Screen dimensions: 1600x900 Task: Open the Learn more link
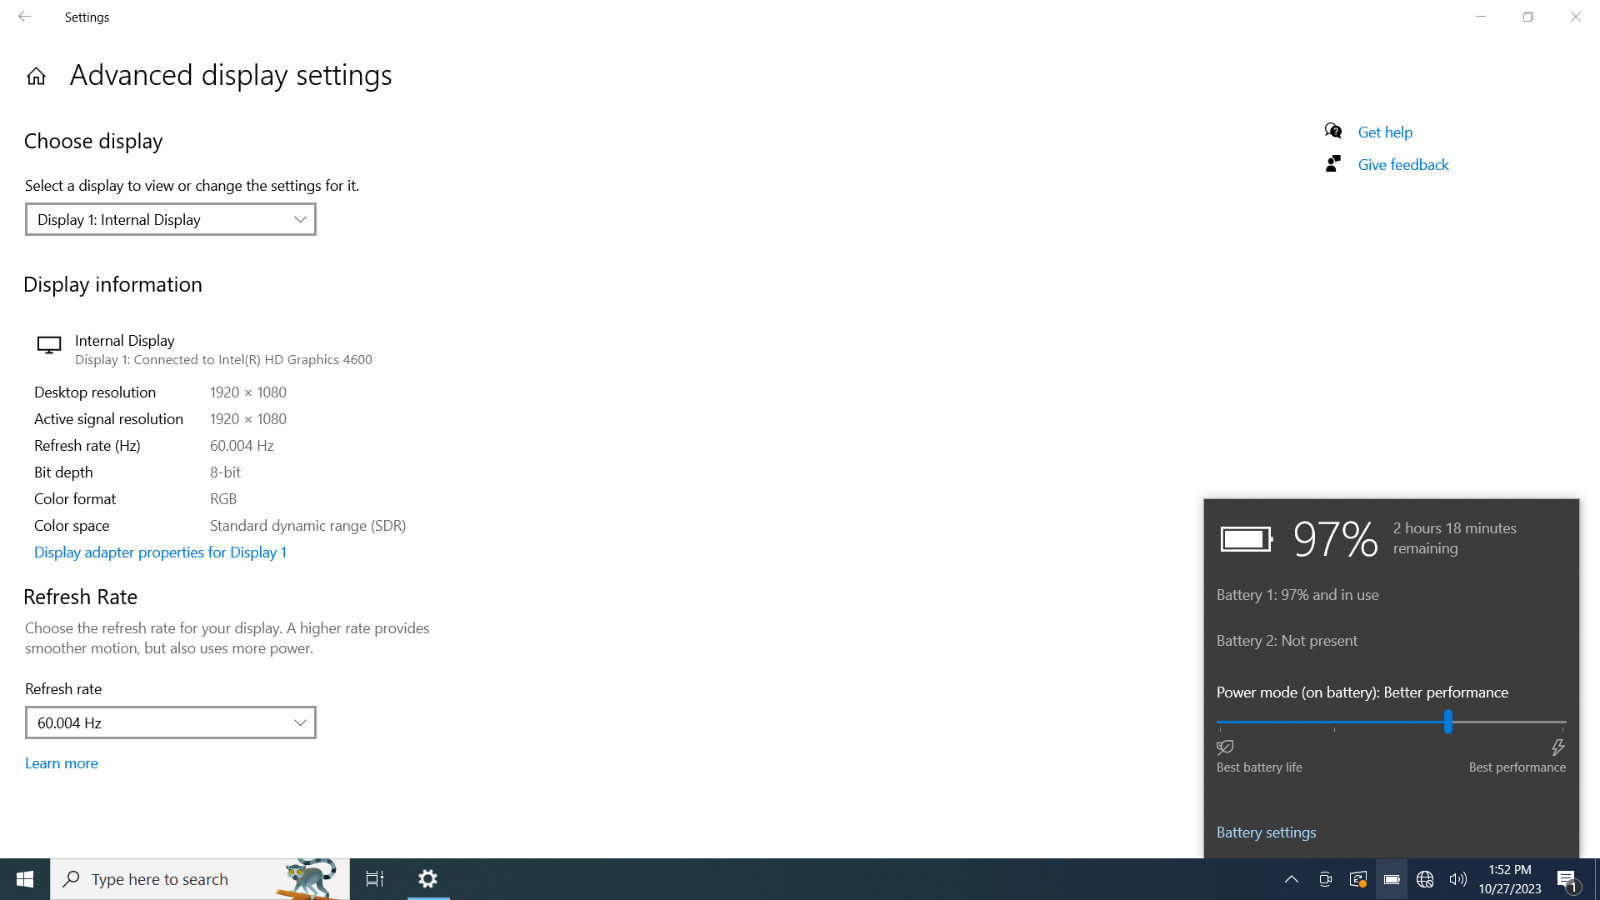[x=61, y=763]
